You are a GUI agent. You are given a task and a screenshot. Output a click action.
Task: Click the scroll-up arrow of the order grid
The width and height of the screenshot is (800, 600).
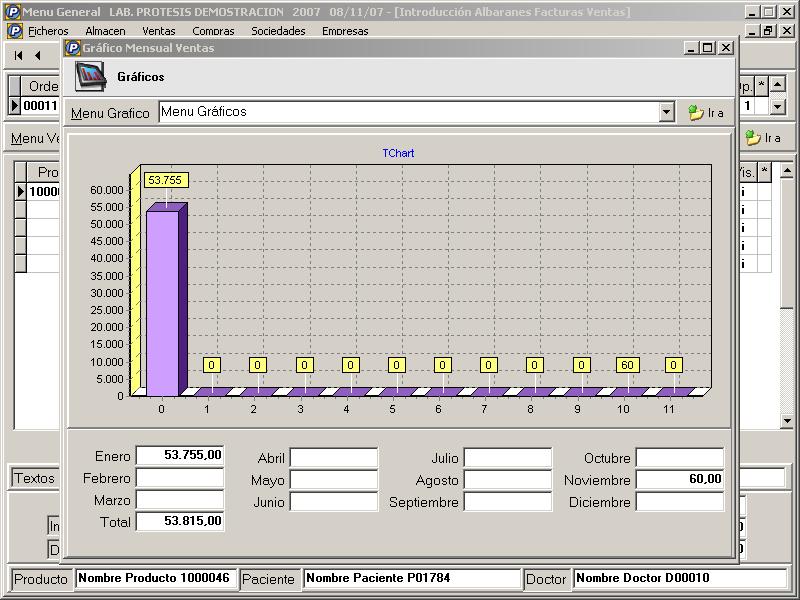[x=777, y=84]
